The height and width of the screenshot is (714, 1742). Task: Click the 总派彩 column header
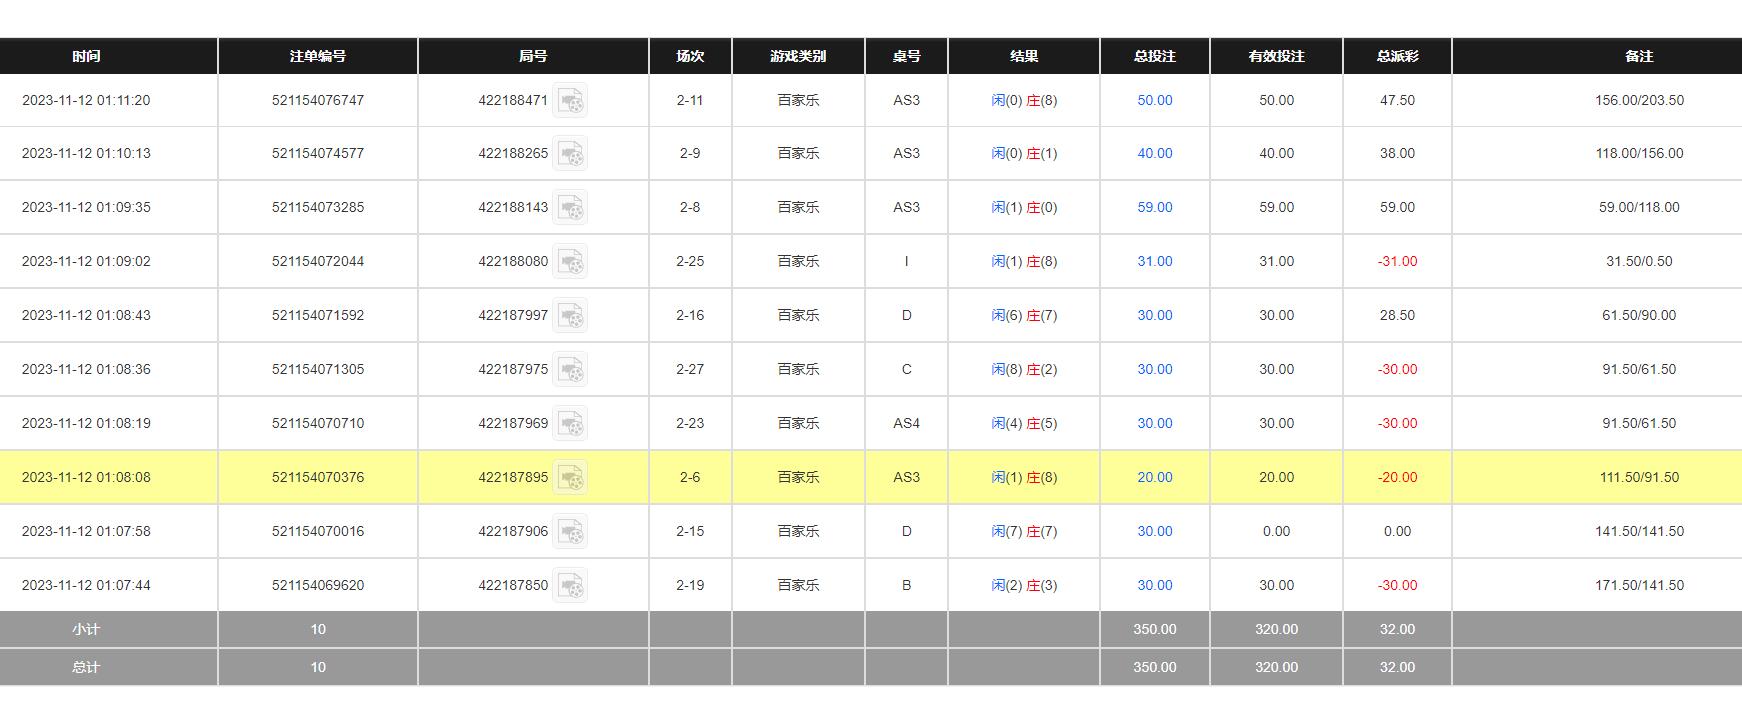1397,56
